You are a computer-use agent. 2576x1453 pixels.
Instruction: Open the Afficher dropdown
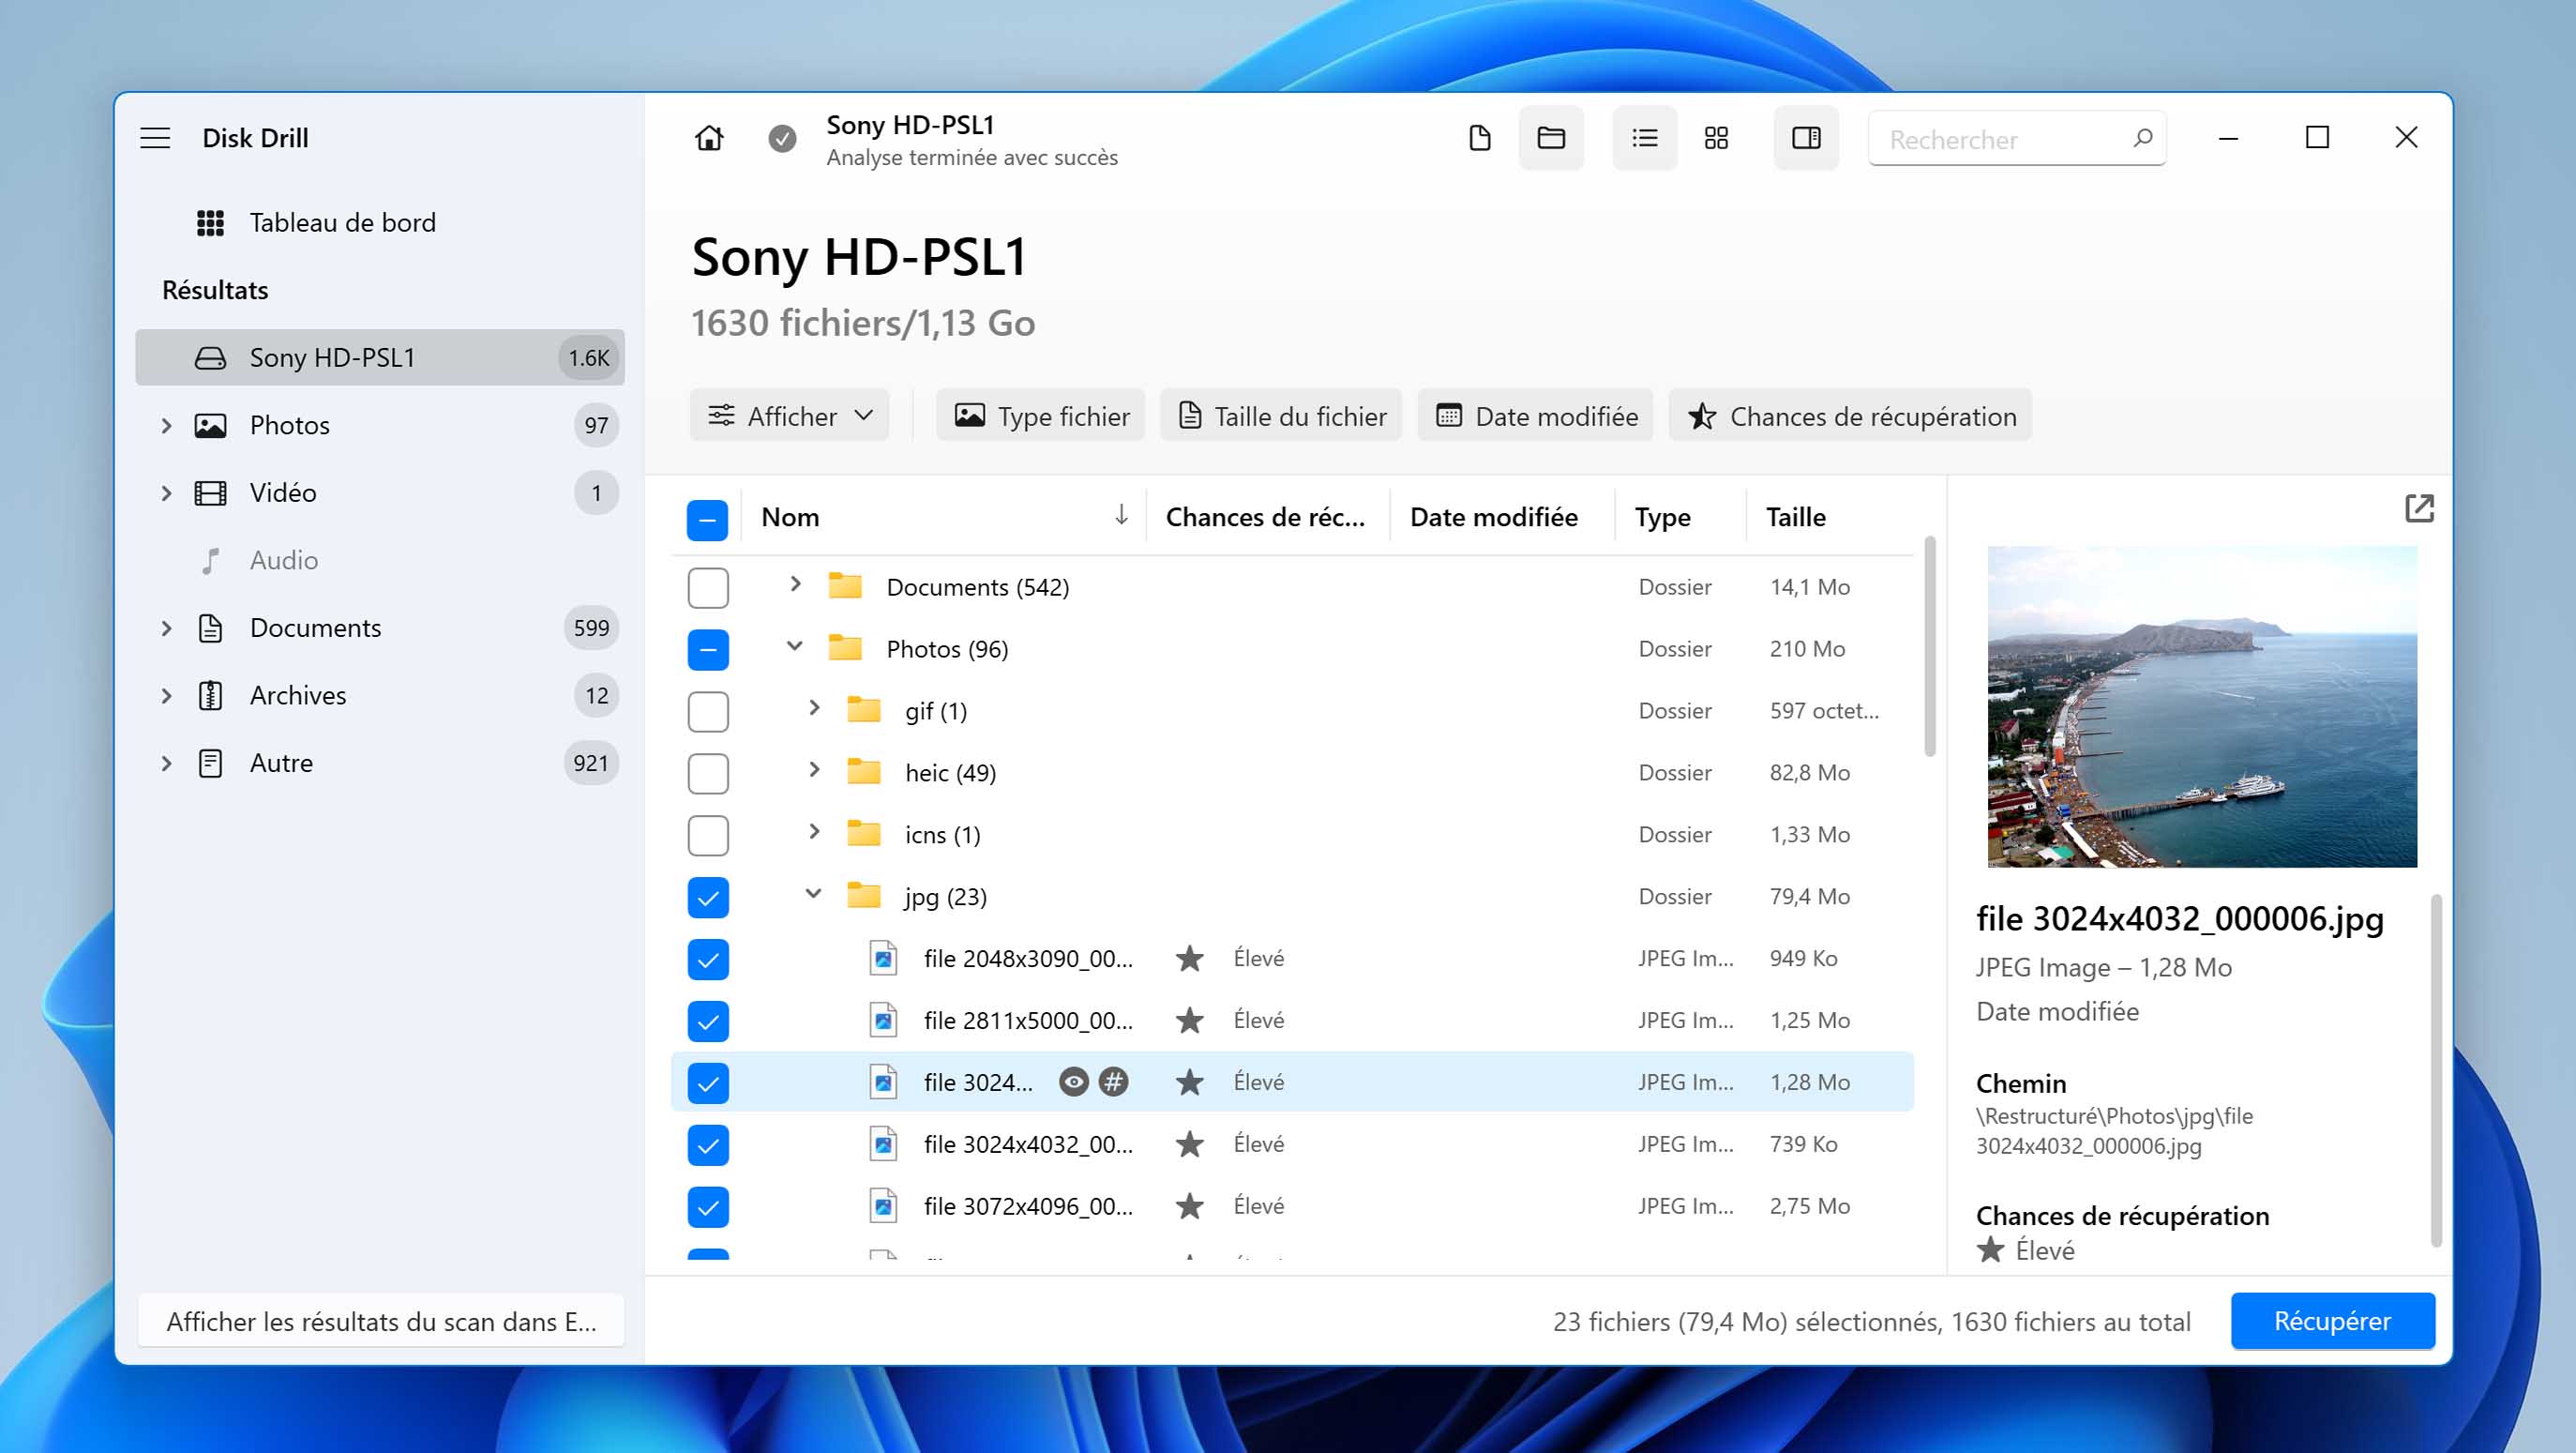click(x=789, y=416)
